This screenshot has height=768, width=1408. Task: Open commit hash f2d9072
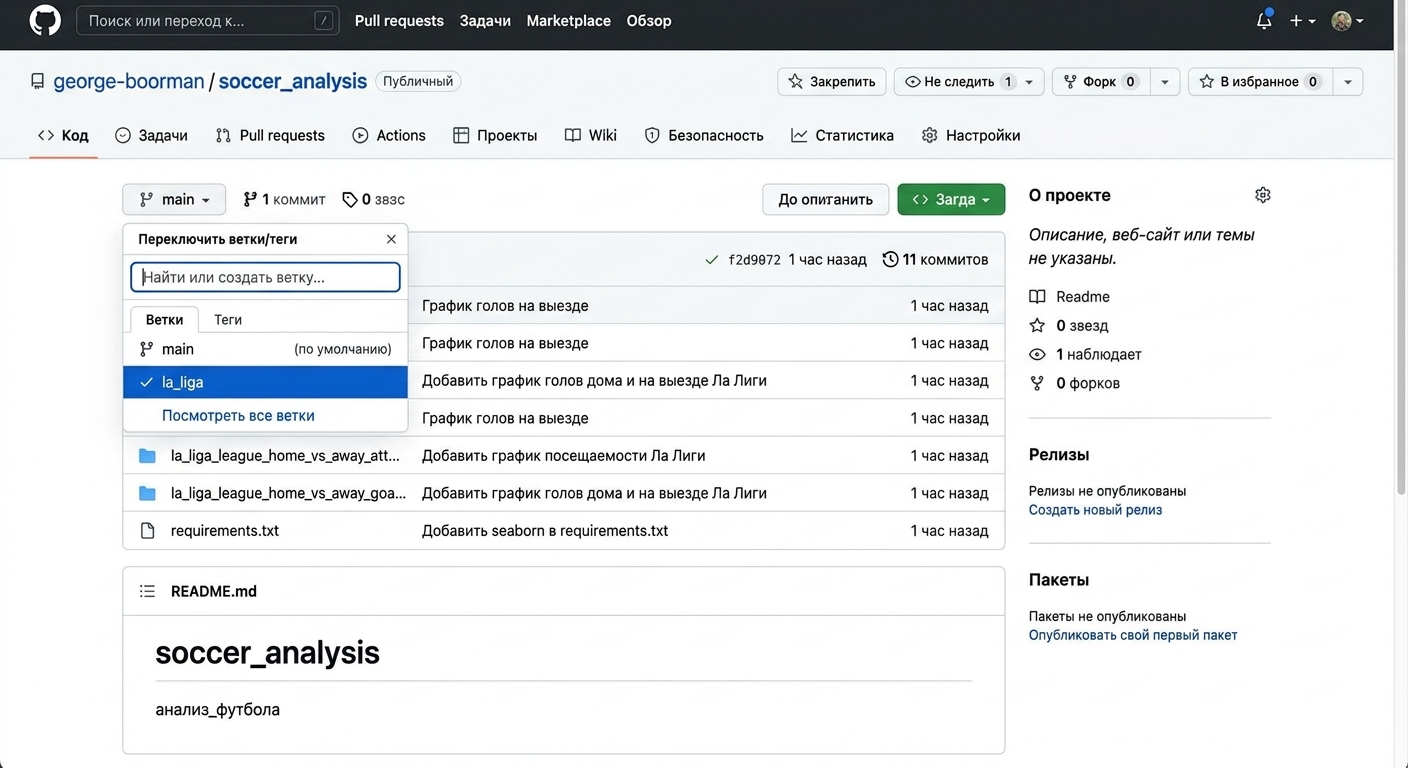point(754,260)
